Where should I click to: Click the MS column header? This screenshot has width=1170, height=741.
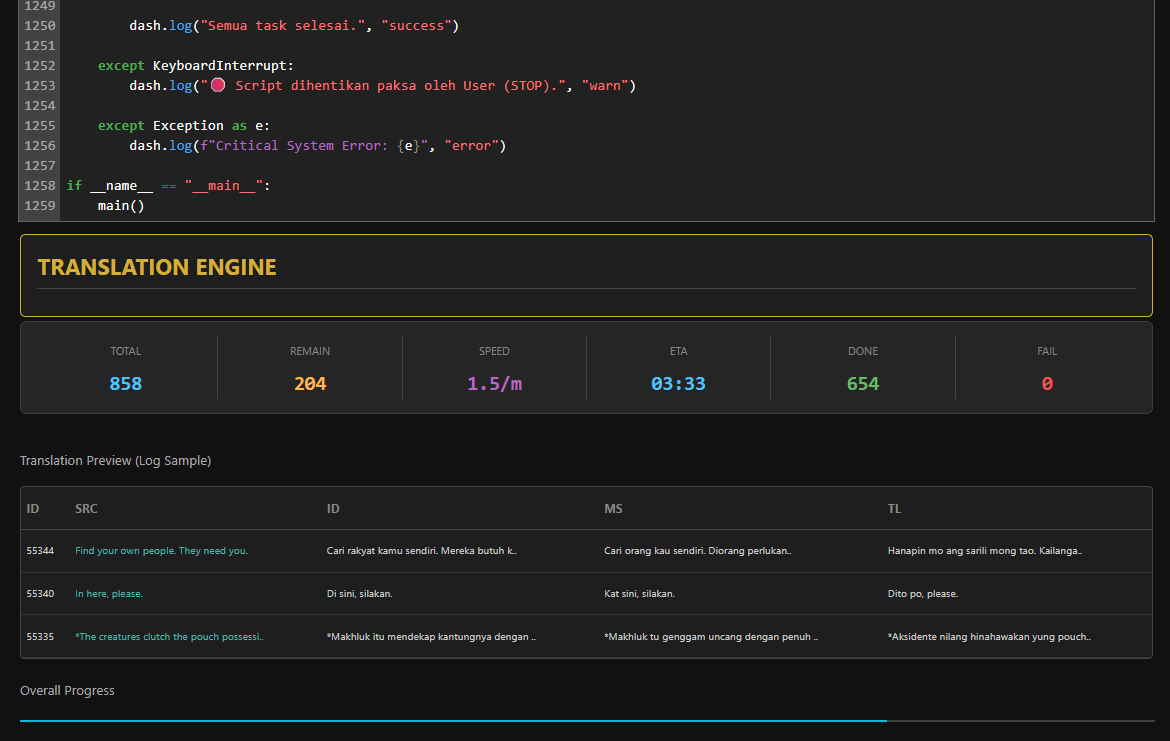click(x=613, y=509)
